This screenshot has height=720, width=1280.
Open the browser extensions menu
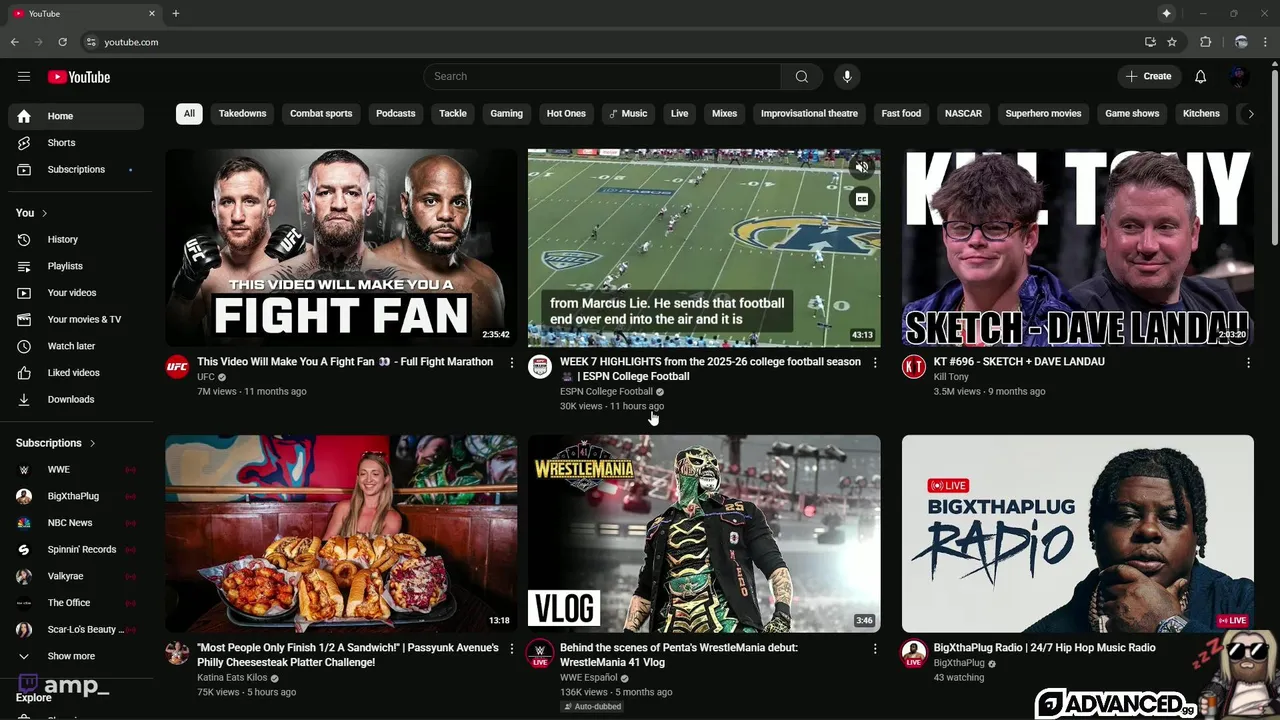pyautogui.click(x=1205, y=42)
